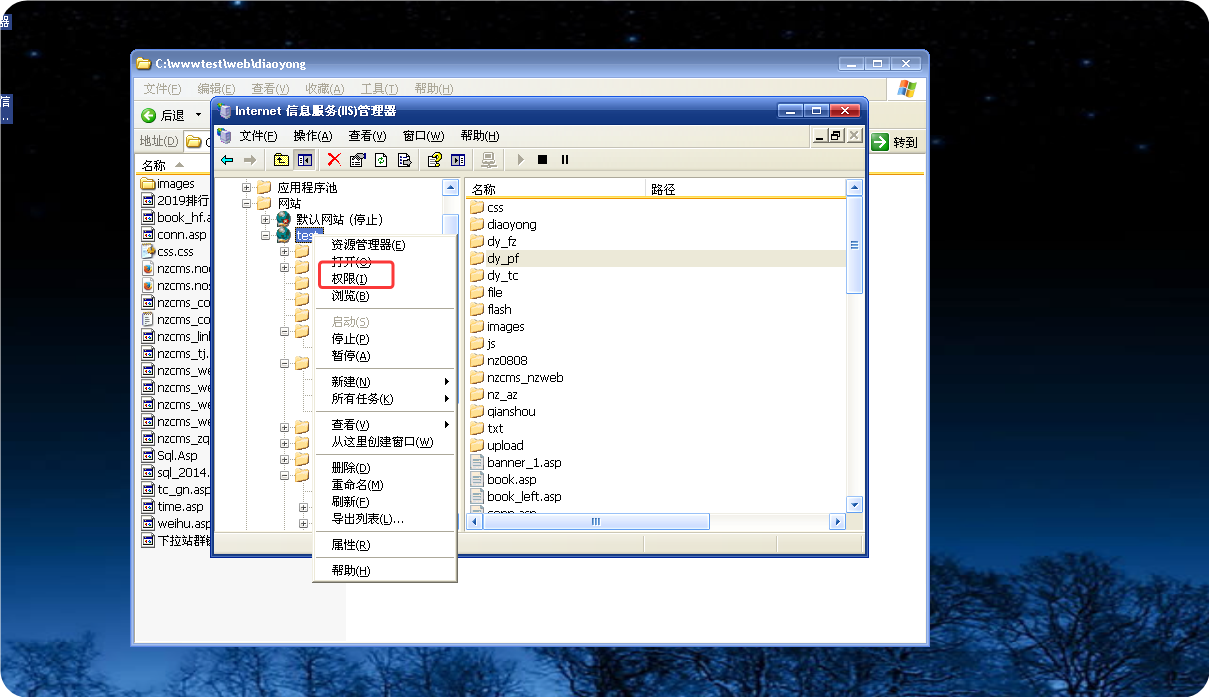Toggle the Show/Hide console tree icon
This screenshot has height=697, width=1209.
pos(304,160)
